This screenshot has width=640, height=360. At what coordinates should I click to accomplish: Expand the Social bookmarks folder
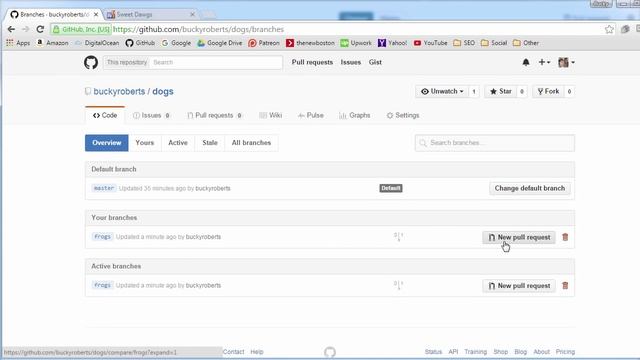pos(494,43)
